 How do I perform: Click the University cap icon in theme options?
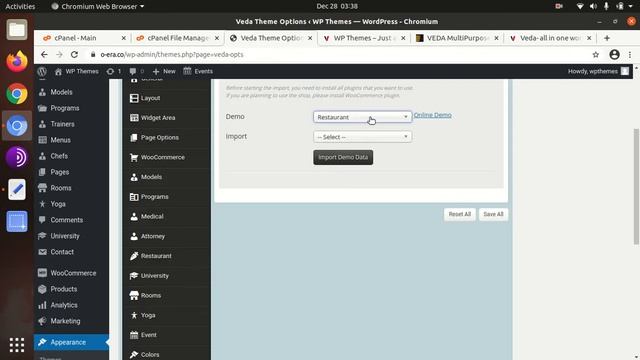pyautogui.click(x=134, y=276)
